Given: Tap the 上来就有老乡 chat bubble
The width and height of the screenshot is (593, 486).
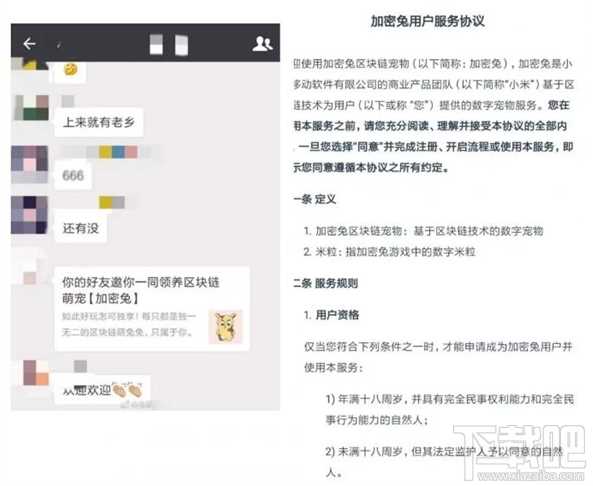Looking at the screenshot, I should pyautogui.click(x=99, y=122).
